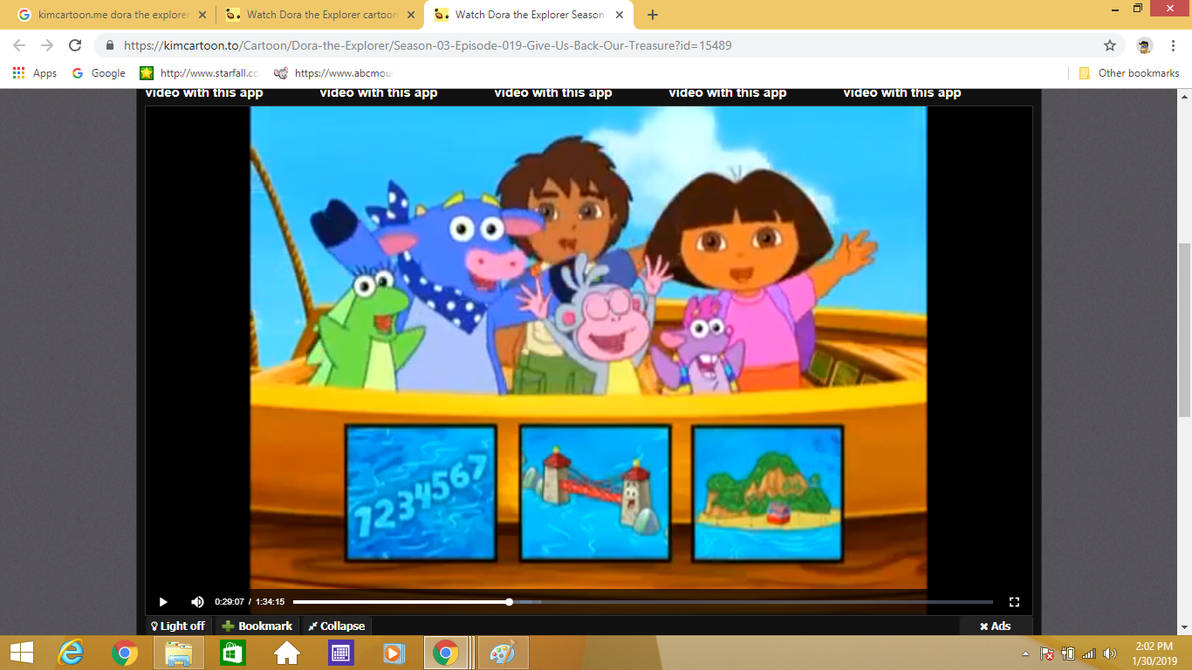Launch Internet Explorer from the taskbar
The width and height of the screenshot is (1192, 670).
click(x=71, y=653)
